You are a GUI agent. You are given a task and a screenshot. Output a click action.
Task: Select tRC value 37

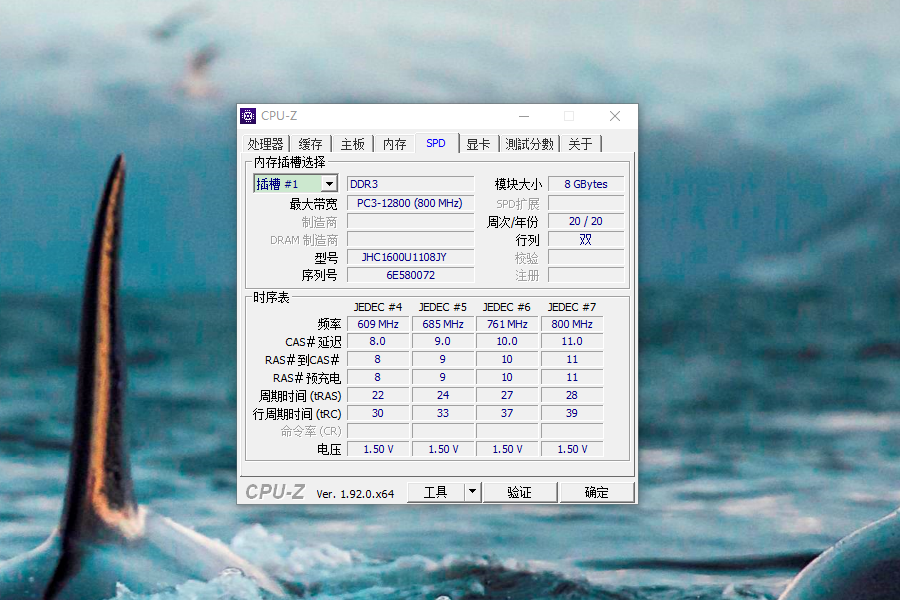[507, 413]
